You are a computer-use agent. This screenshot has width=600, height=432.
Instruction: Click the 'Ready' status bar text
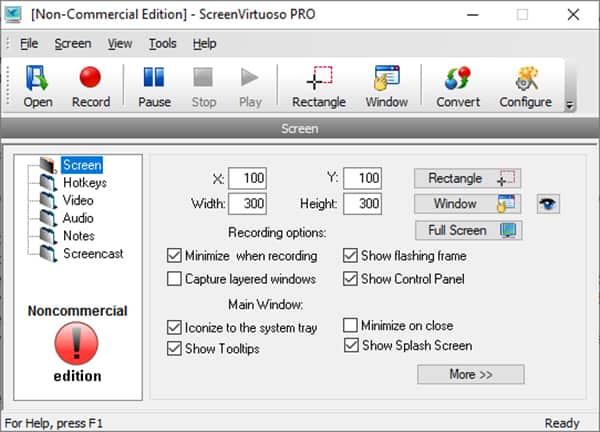(562, 423)
